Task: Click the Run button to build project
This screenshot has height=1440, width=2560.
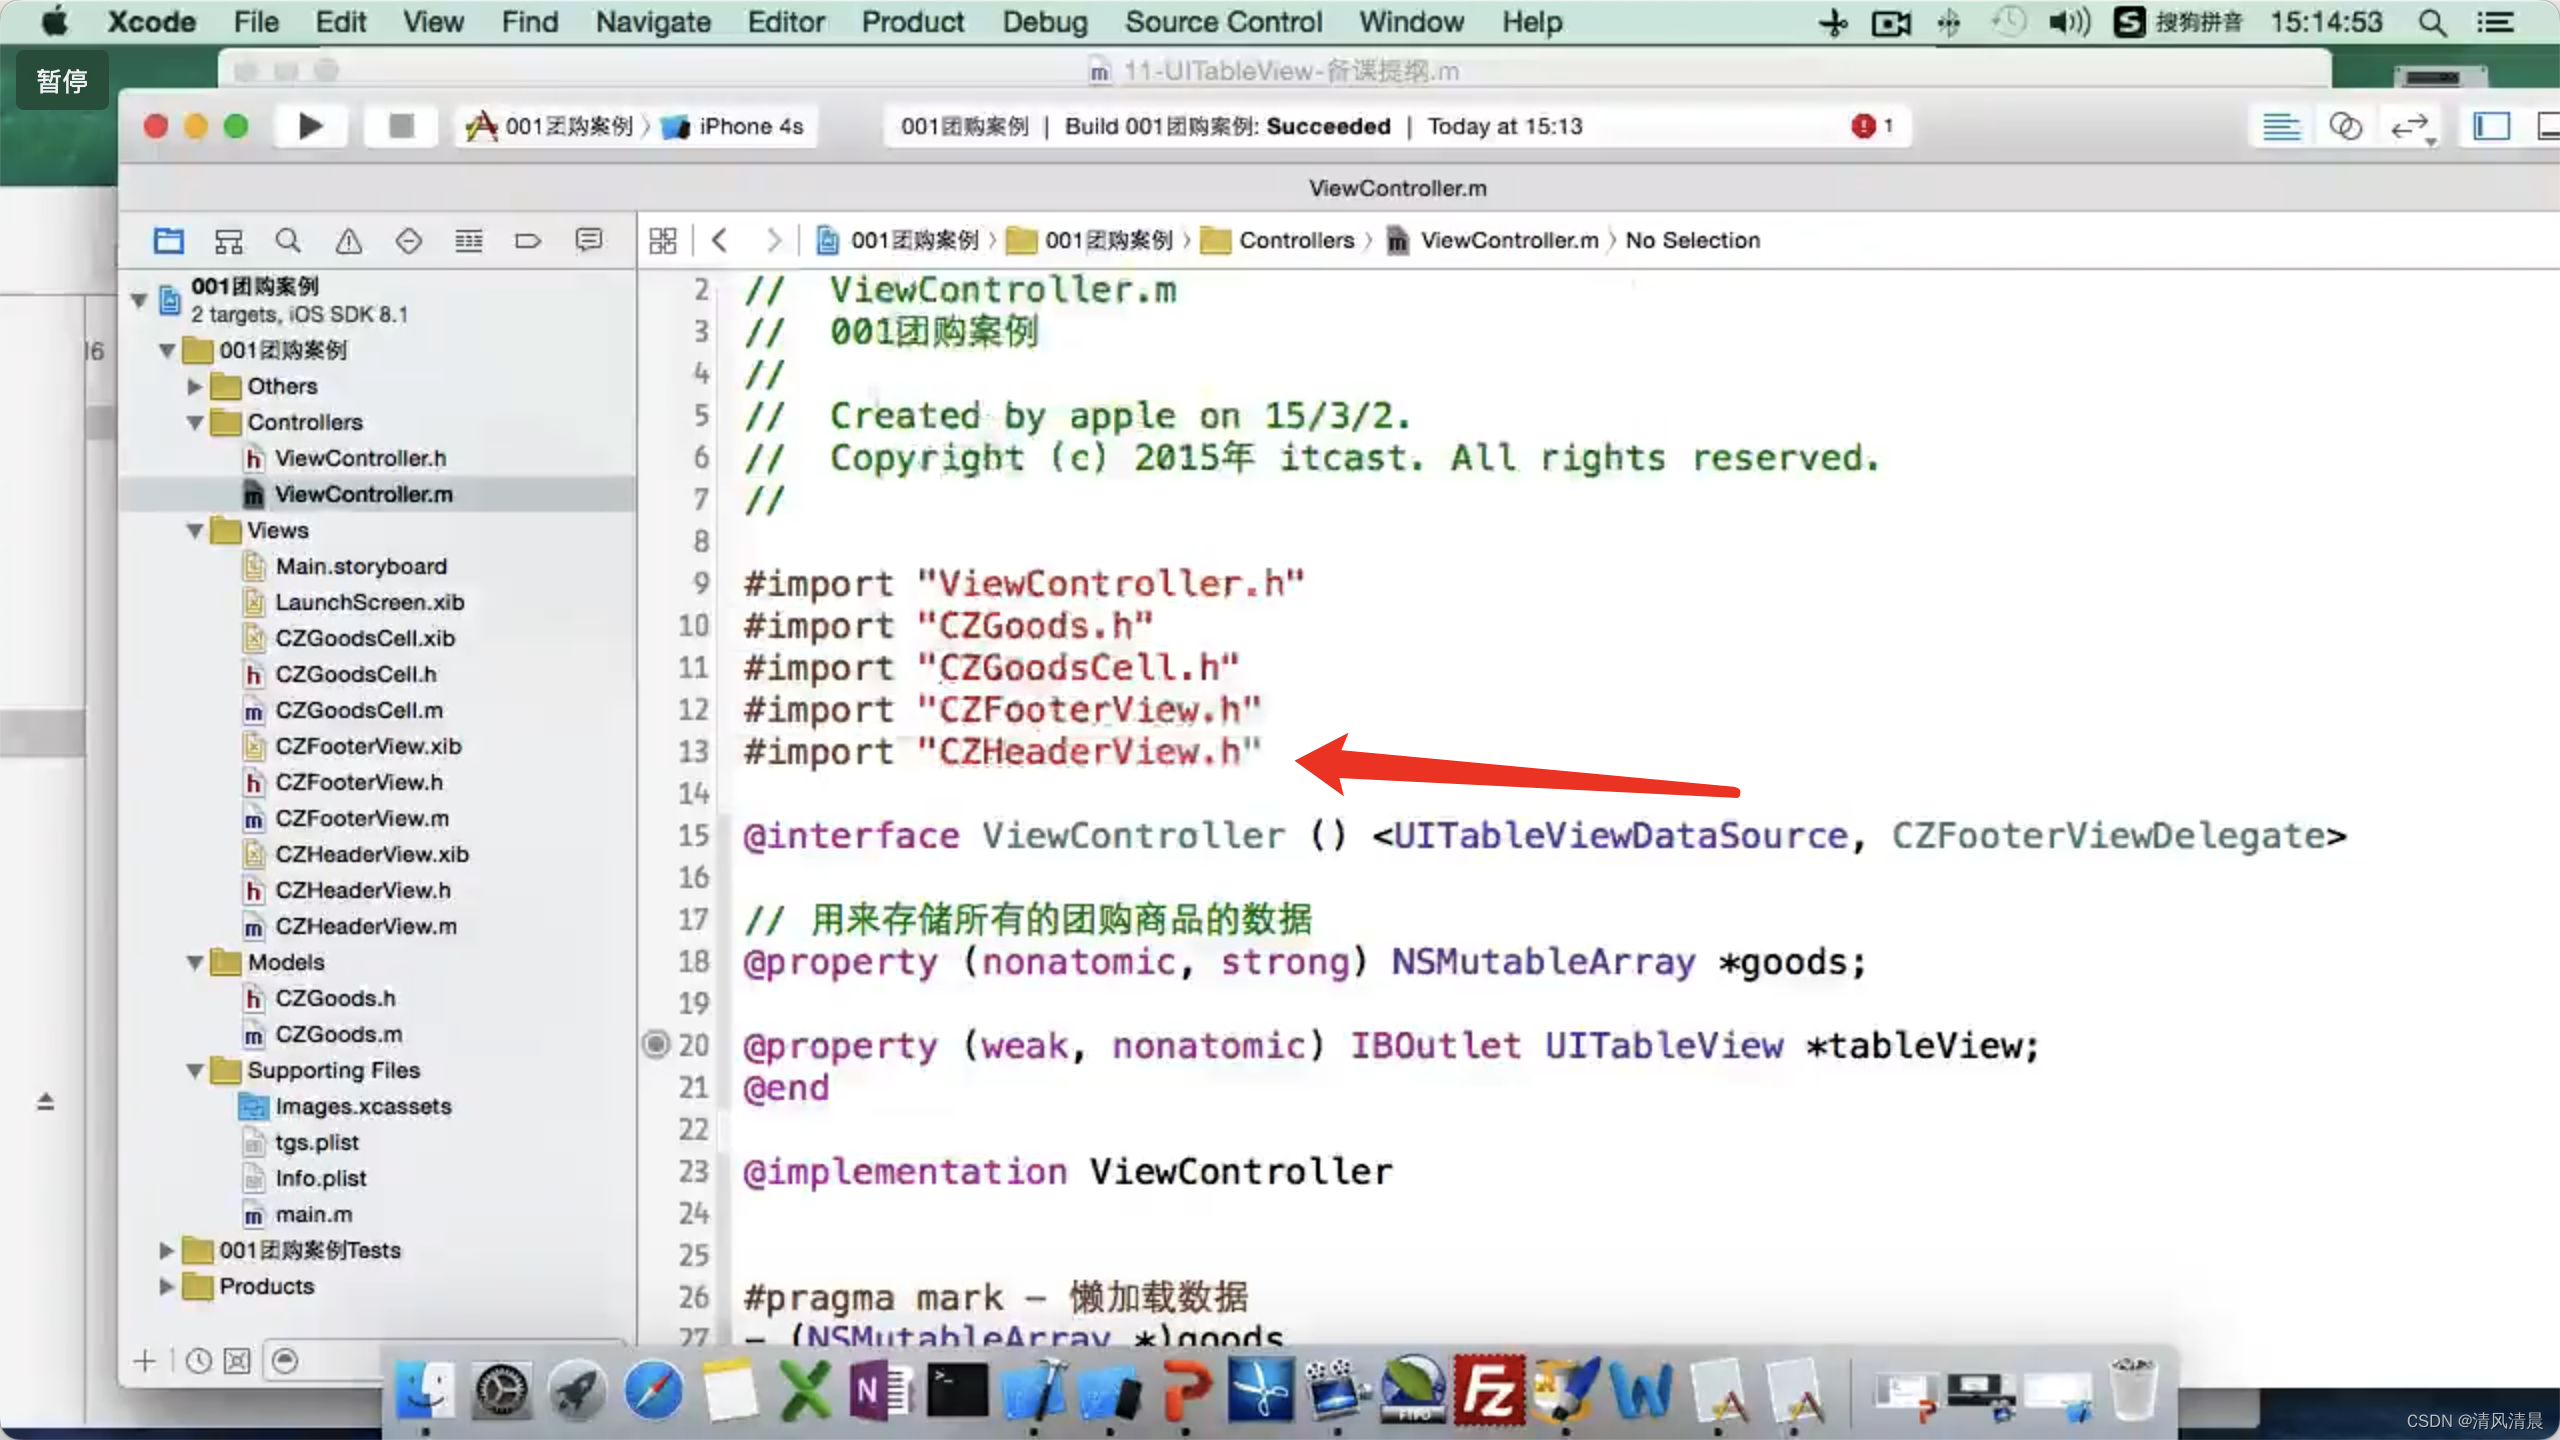Action: 308,125
